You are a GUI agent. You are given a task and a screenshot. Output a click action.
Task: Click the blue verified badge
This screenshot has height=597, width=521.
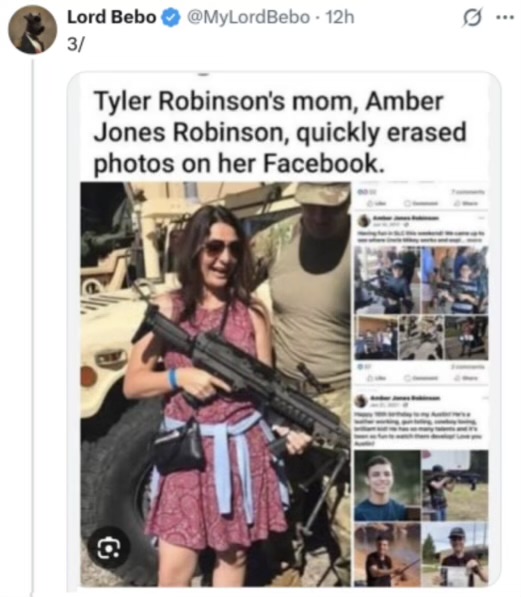(171, 18)
